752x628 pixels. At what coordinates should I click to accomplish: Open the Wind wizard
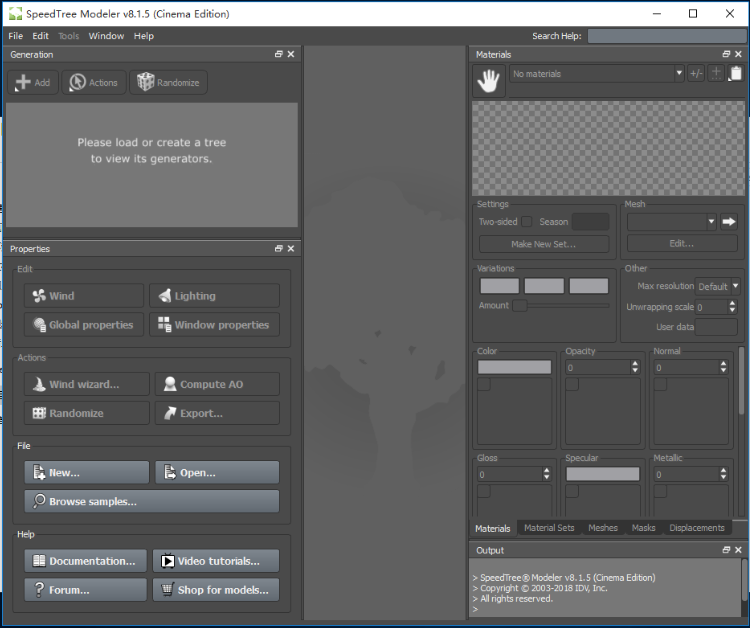click(86, 384)
